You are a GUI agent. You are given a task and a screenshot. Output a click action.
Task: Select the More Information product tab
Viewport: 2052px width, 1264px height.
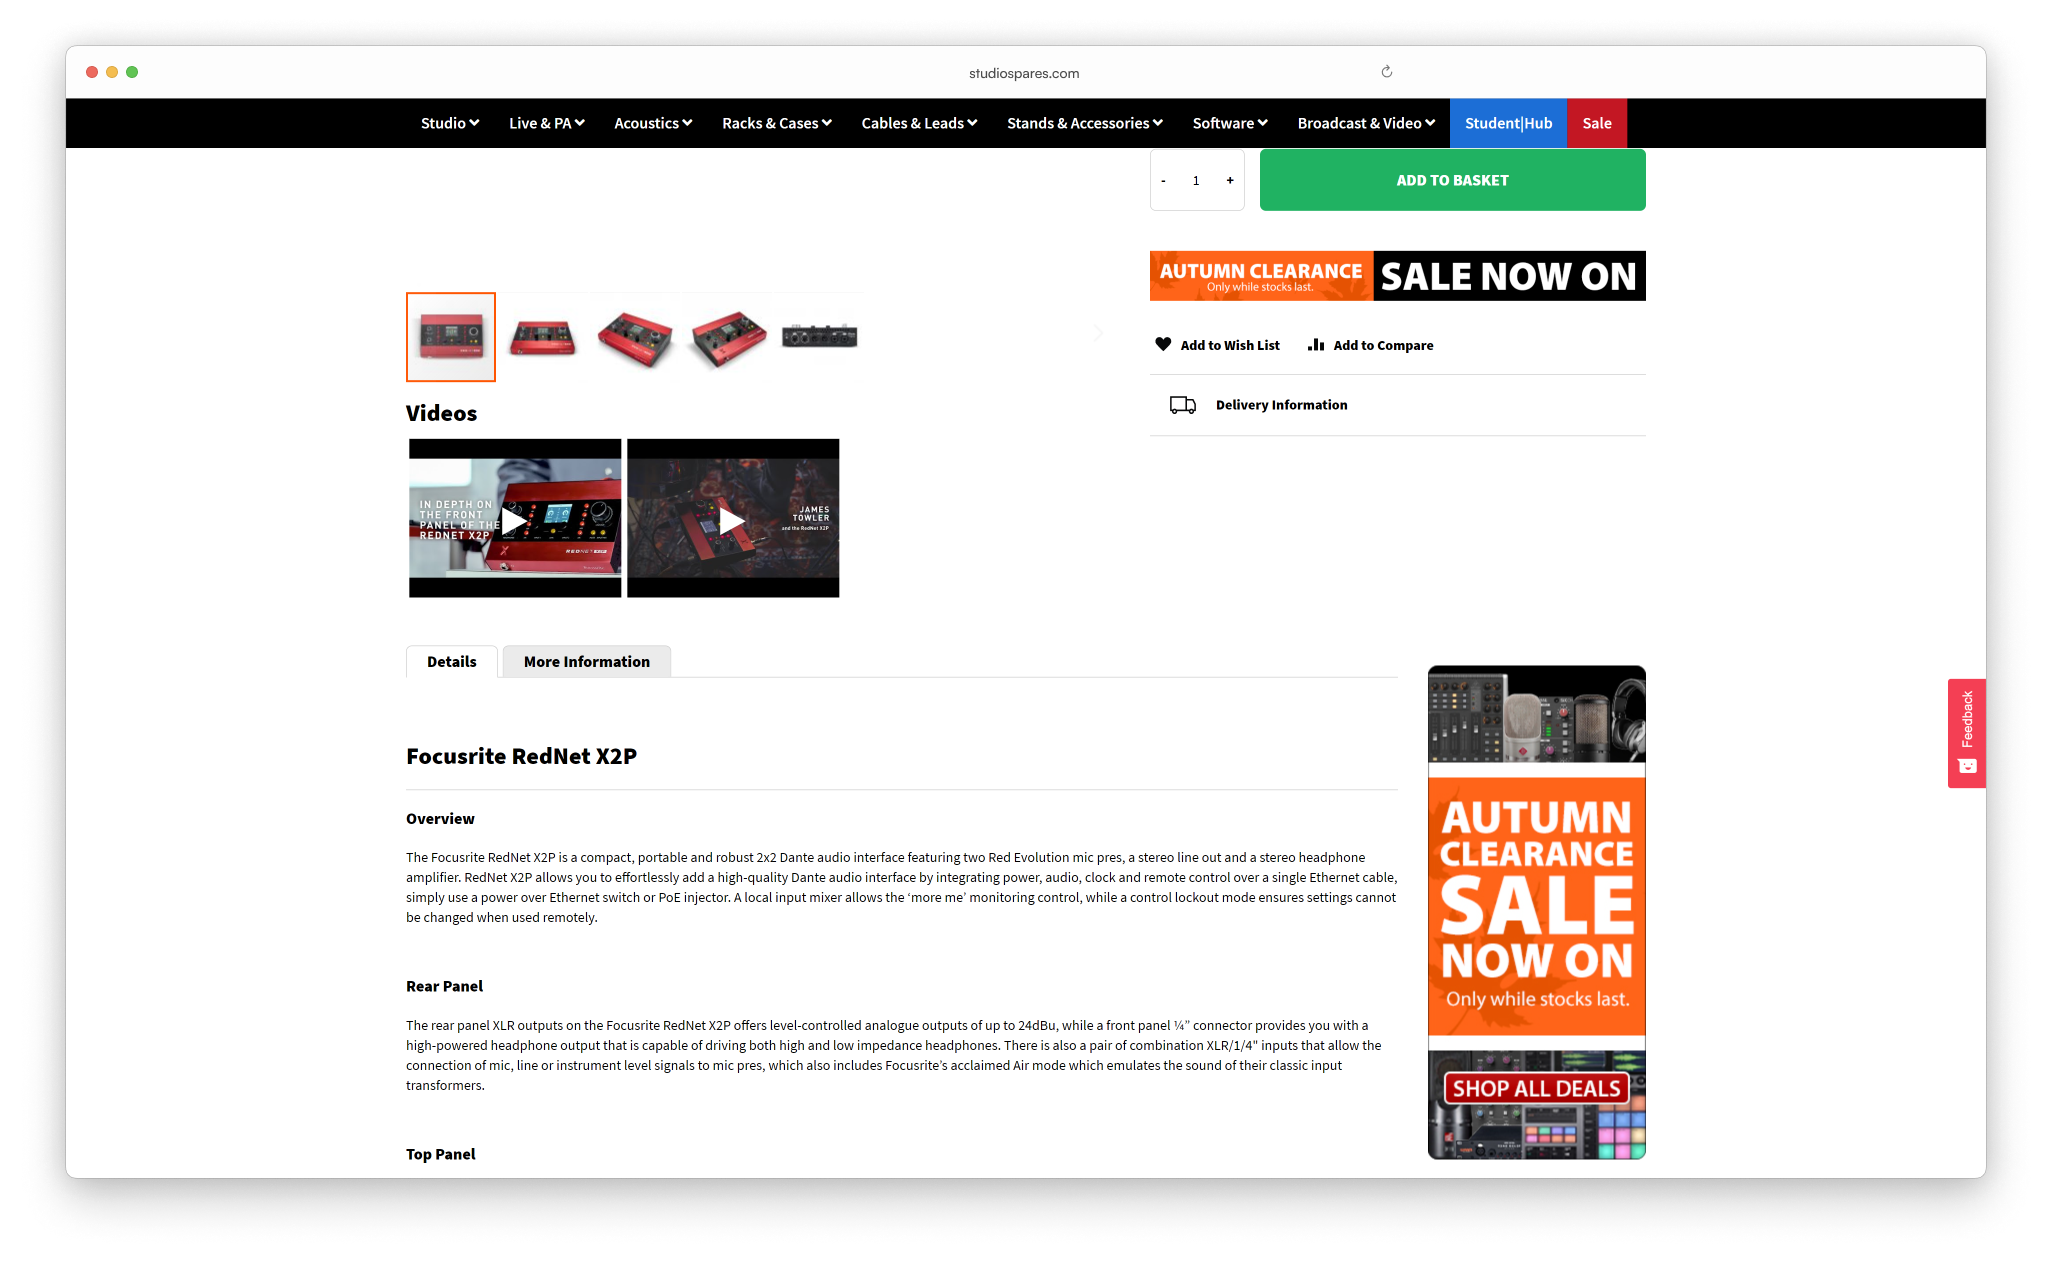(586, 660)
